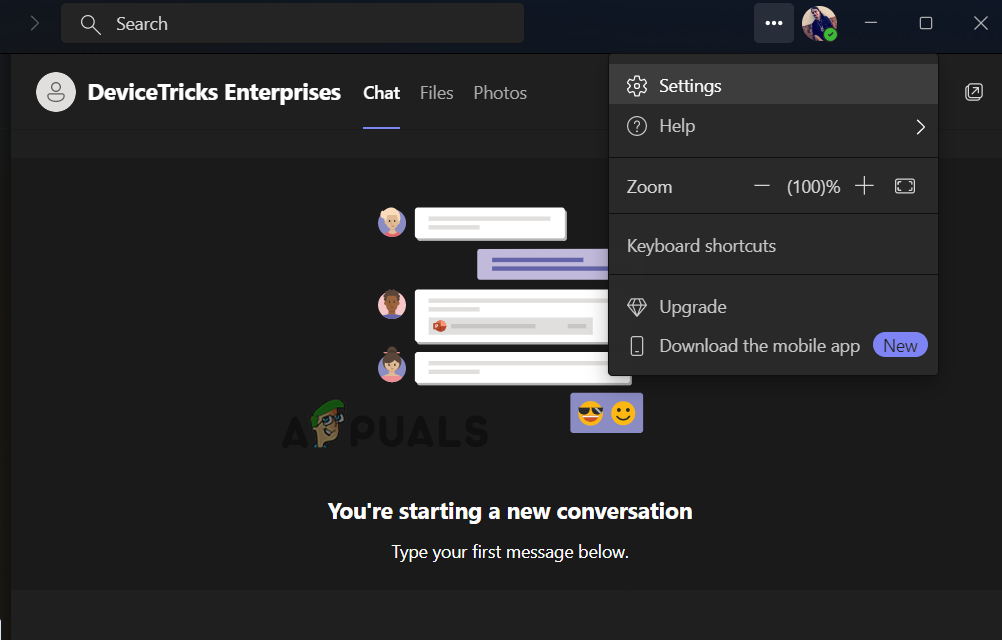Click the fit-to-screen zoom icon

tap(904, 186)
